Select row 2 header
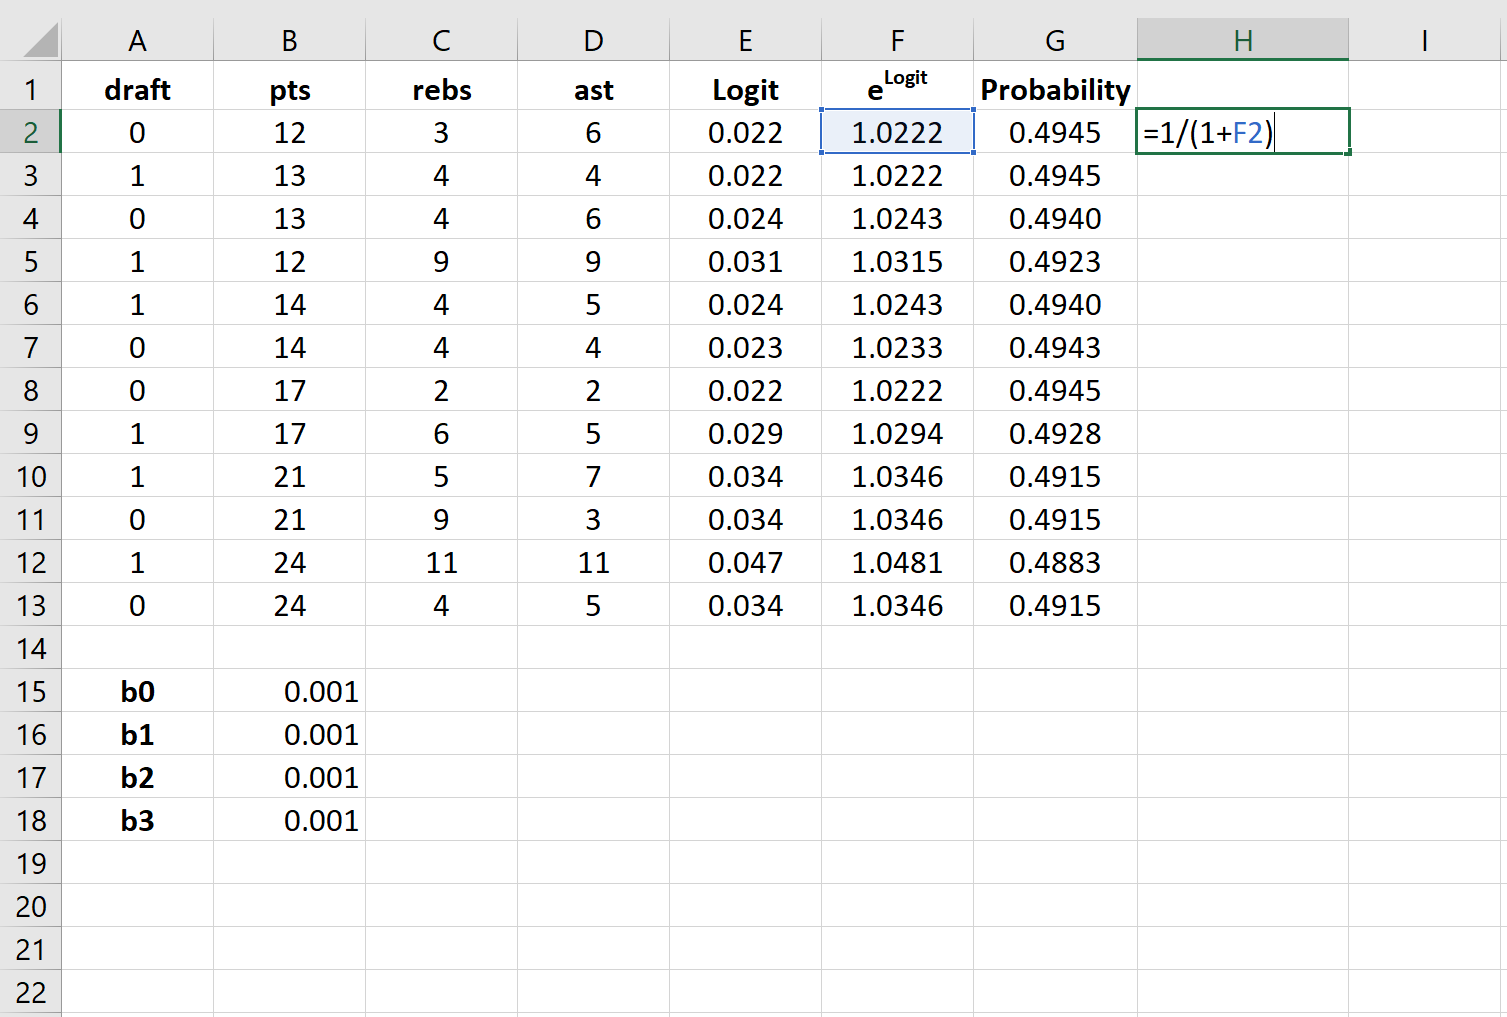The image size is (1507, 1017). pyautogui.click(x=31, y=132)
